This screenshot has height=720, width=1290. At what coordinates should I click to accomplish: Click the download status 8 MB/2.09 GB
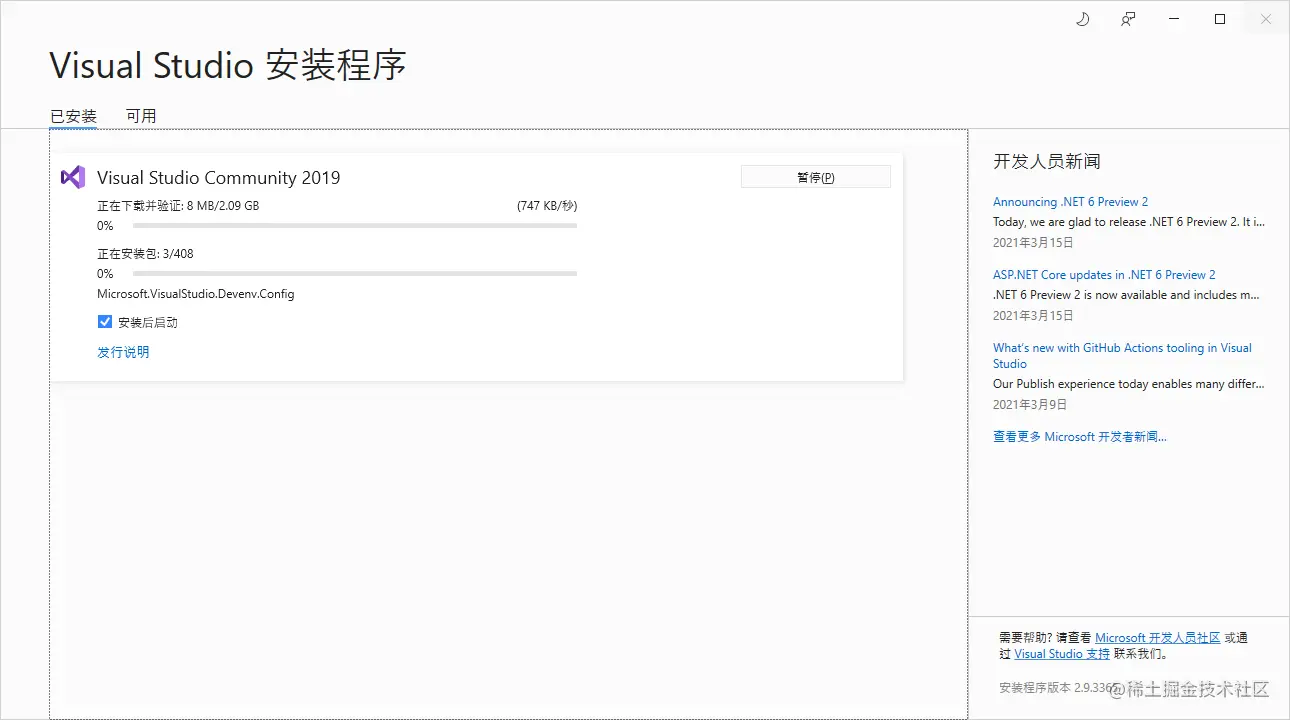[x=178, y=206]
